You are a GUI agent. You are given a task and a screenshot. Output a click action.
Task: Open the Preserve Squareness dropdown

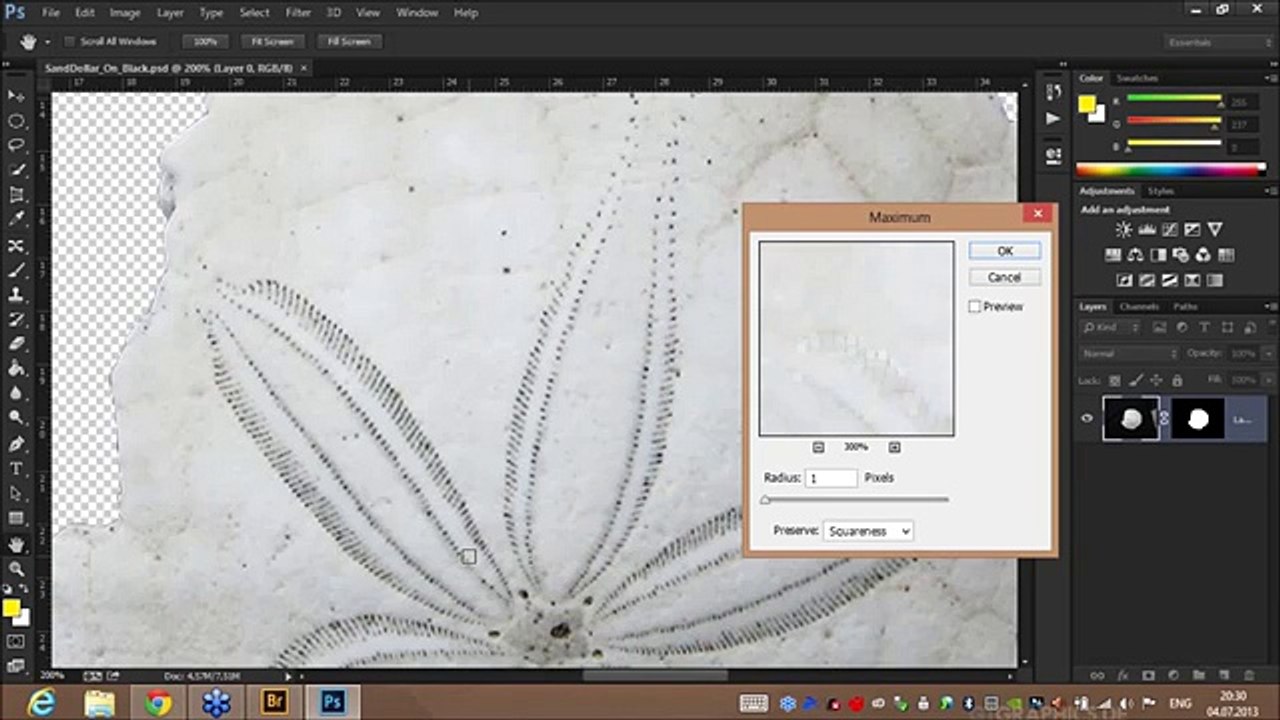click(x=867, y=531)
